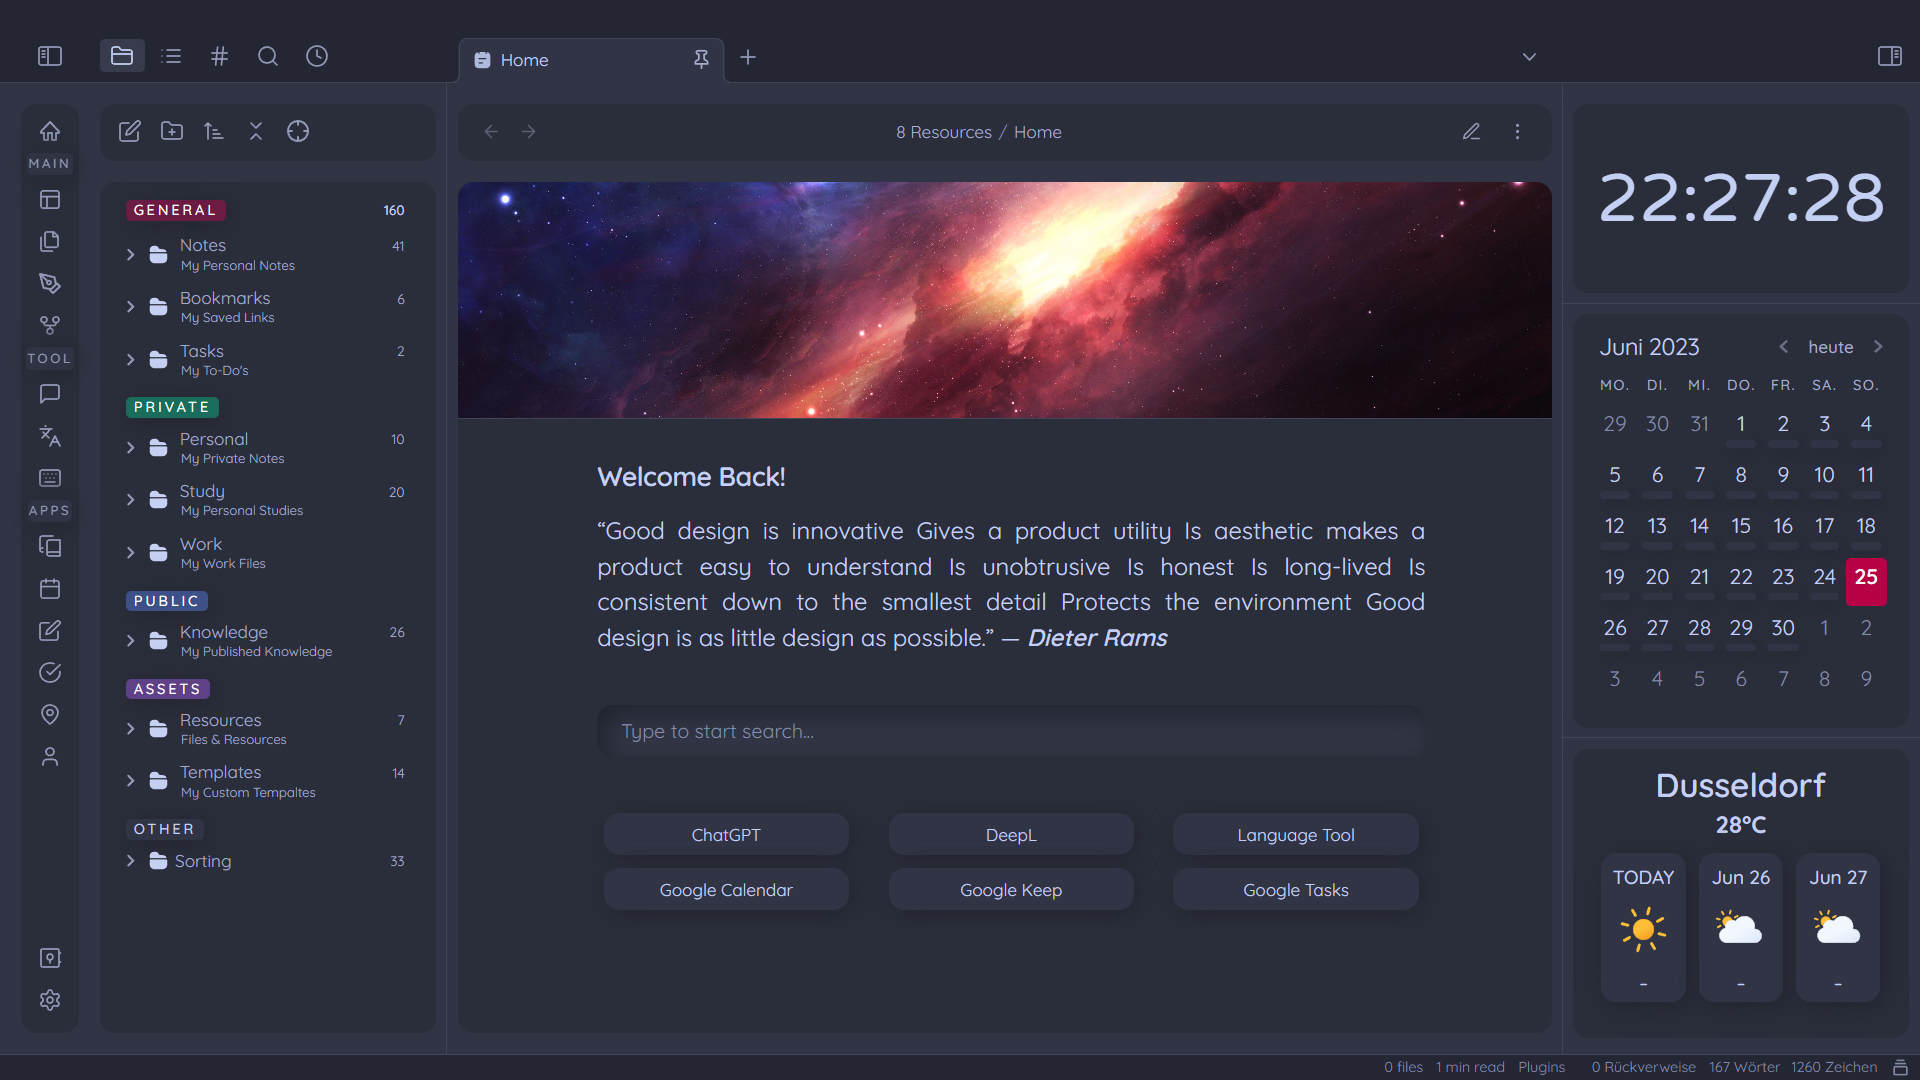Open the tab list dropdown arrow
The height and width of the screenshot is (1080, 1920).
pyautogui.click(x=1529, y=56)
